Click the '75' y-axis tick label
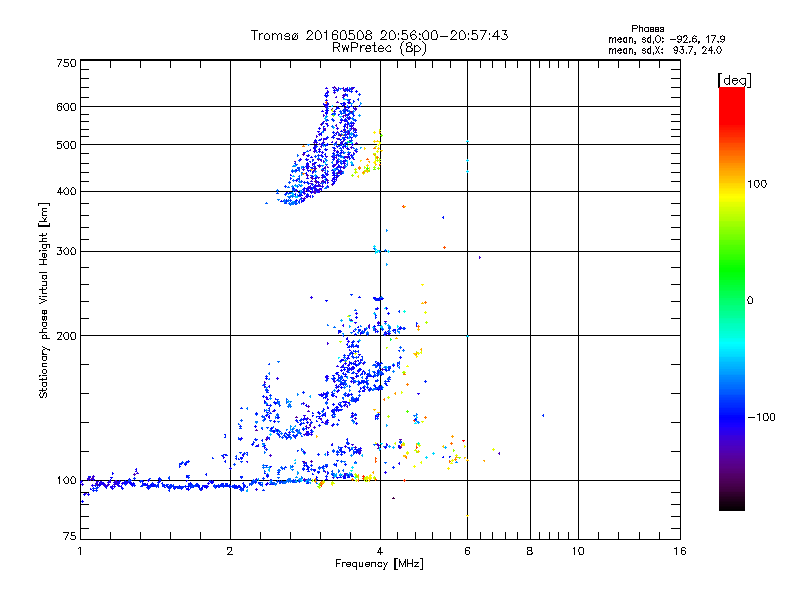 tap(70, 536)
